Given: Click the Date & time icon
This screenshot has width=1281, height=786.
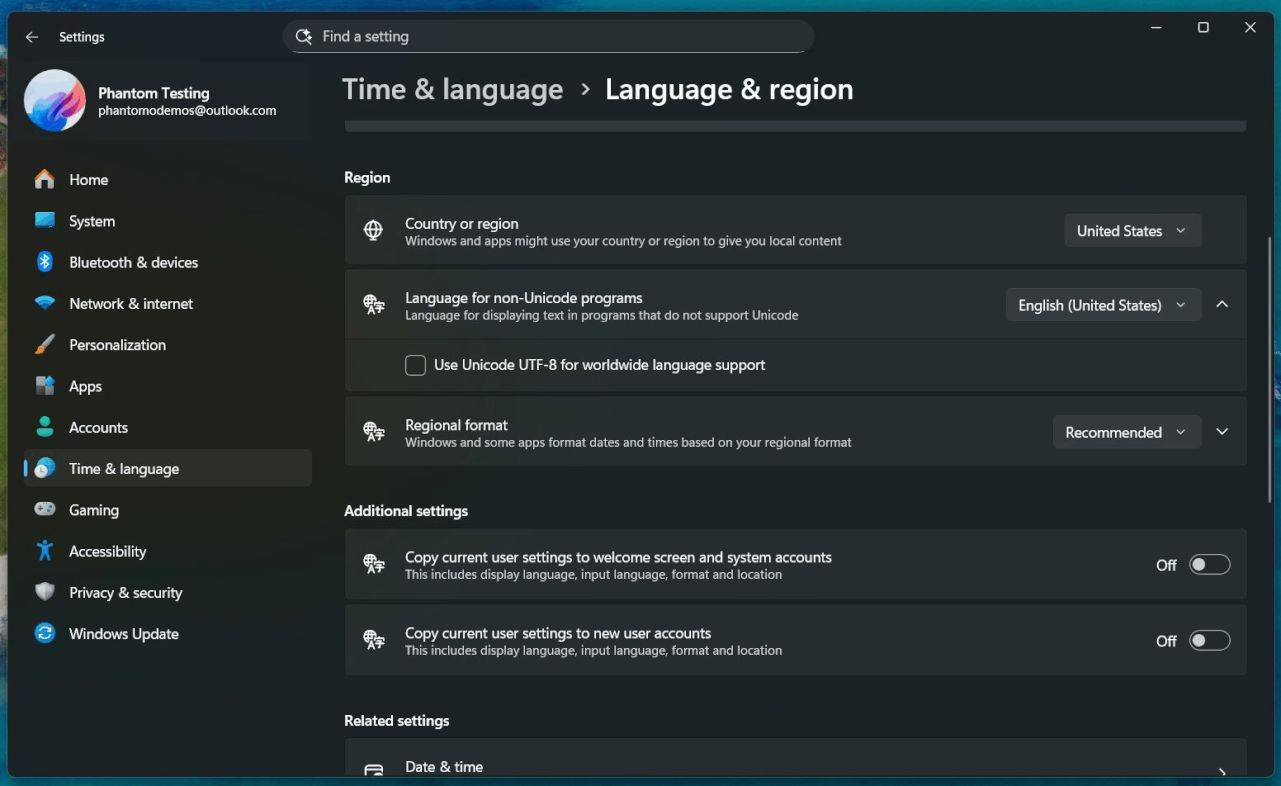Looking at the screenshot, I should click(374, 770).
